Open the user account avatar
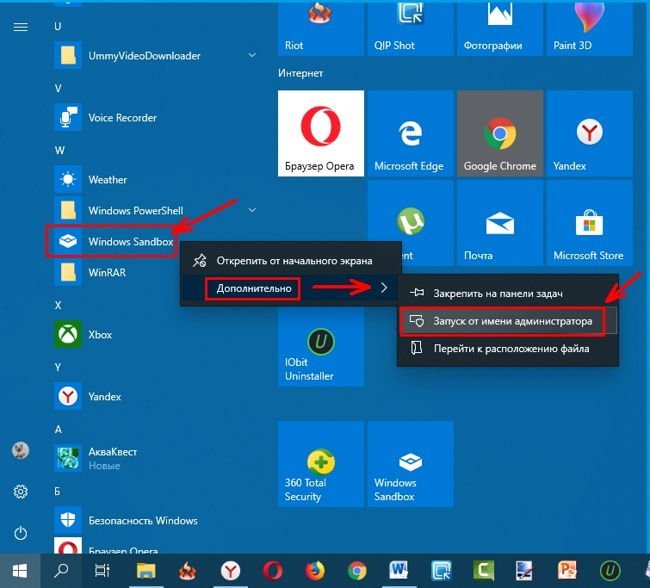This screenshot has height=588, width=650. pos(20,450)
